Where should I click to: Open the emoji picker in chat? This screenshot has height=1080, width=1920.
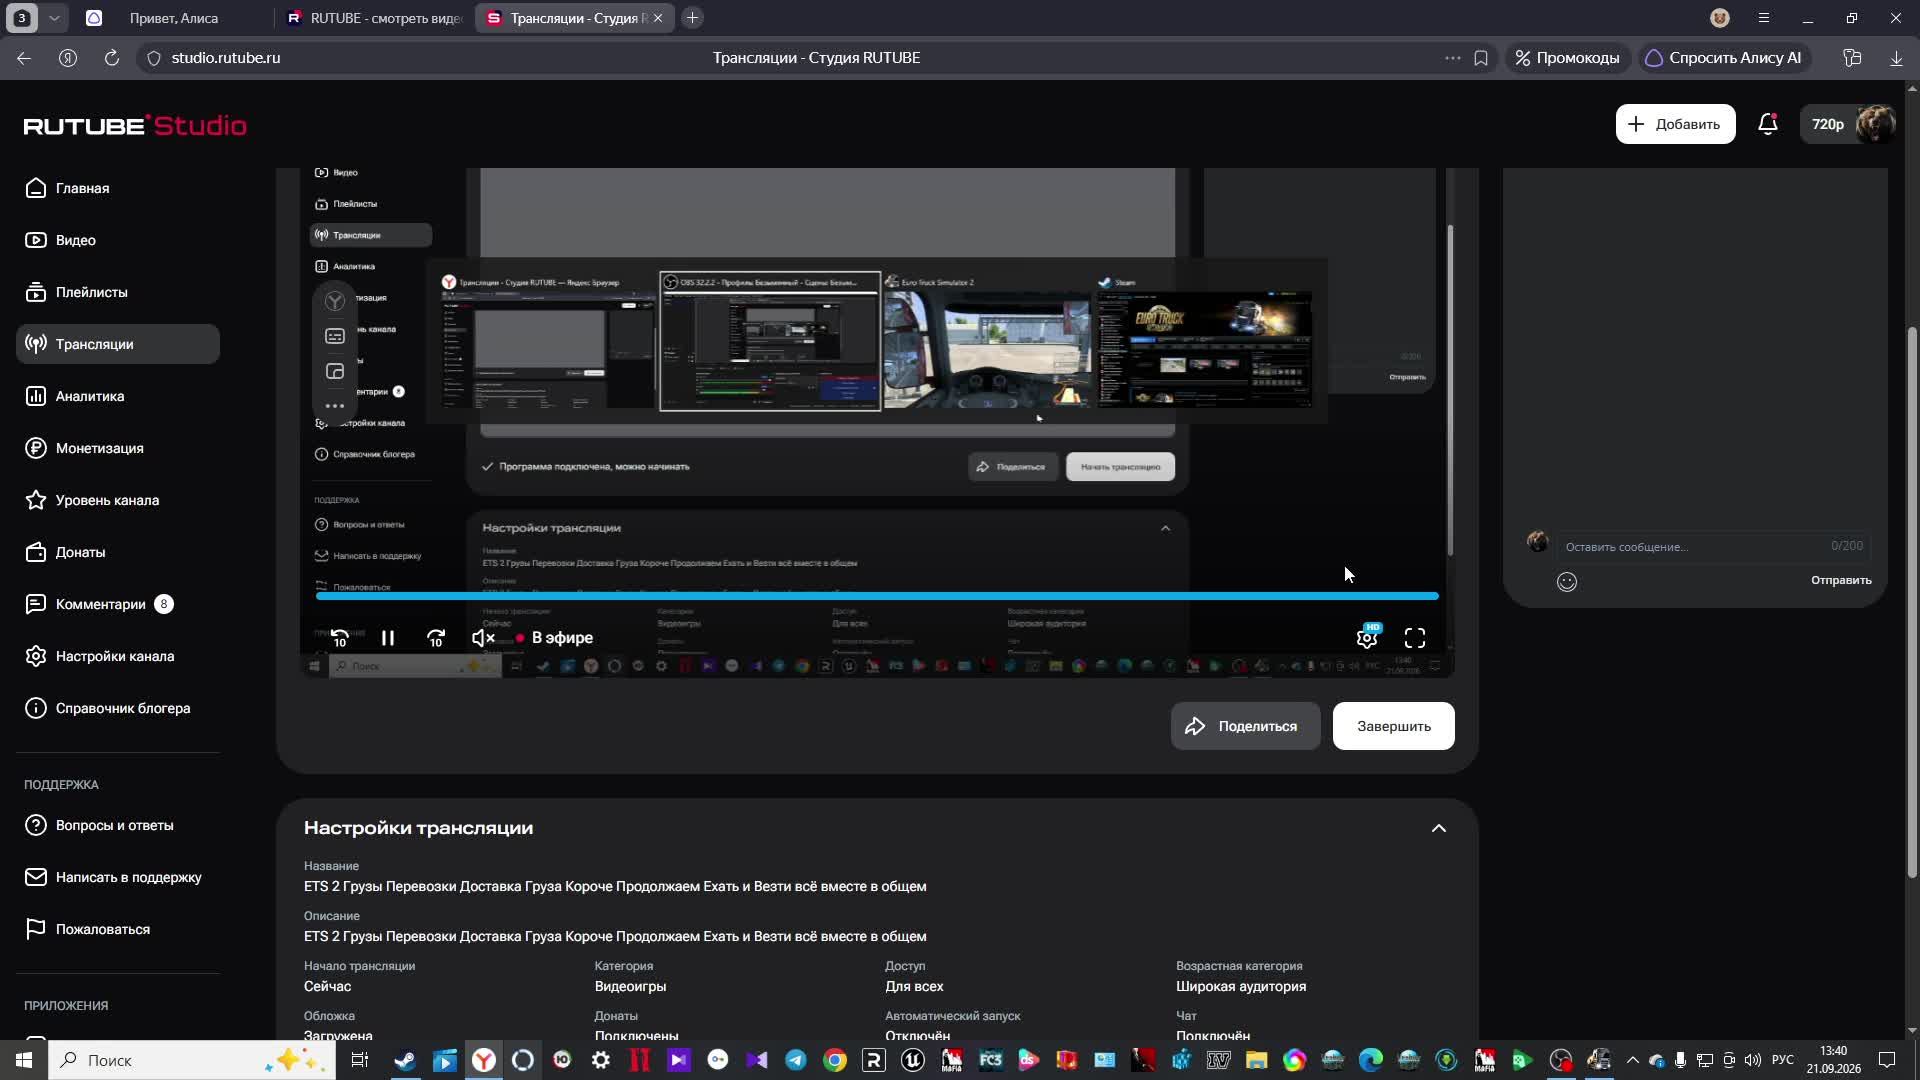[x=1567, y=581]
